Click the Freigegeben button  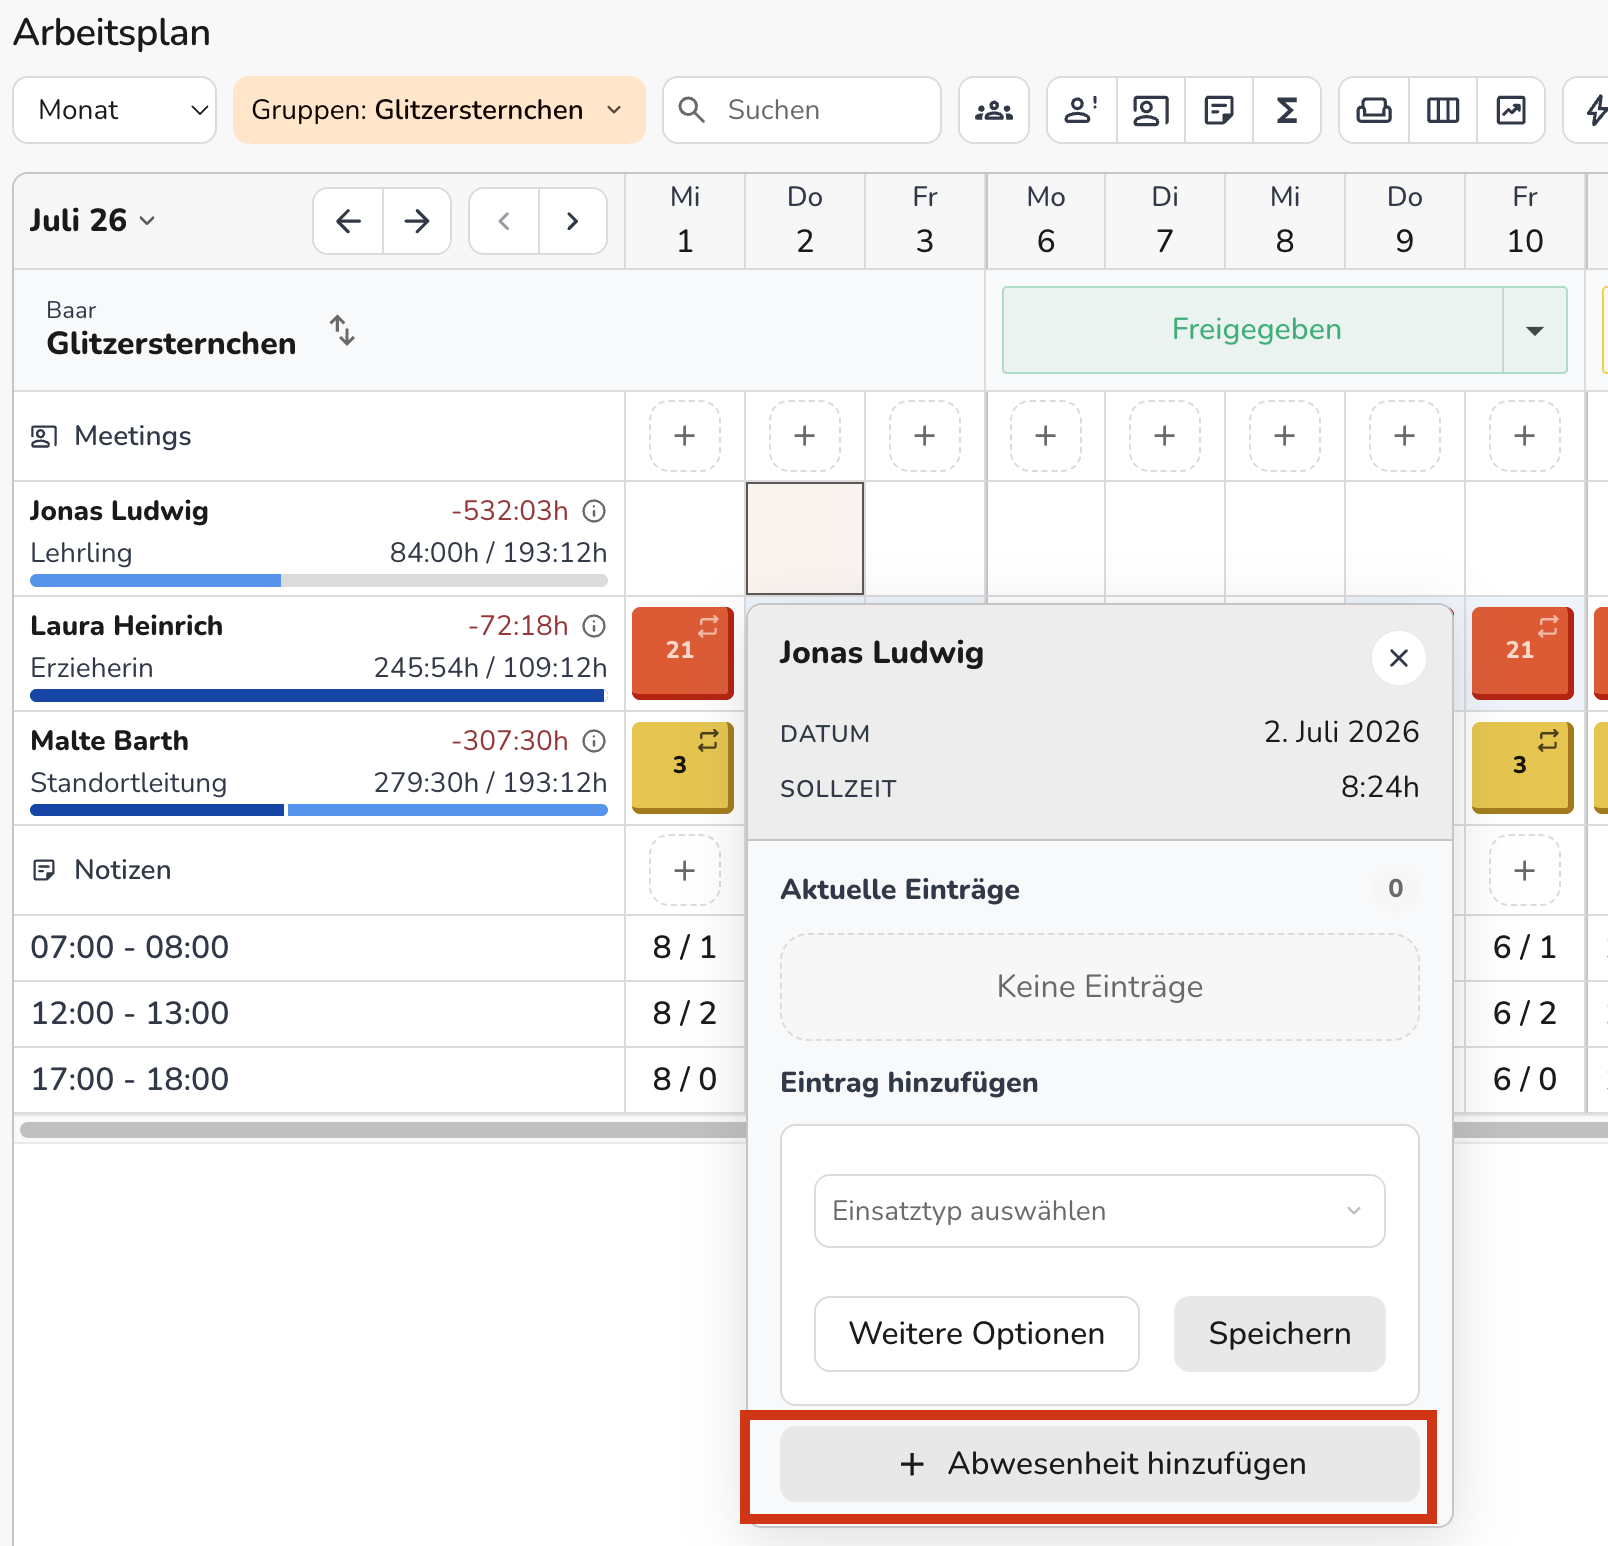pos(1254,330)
